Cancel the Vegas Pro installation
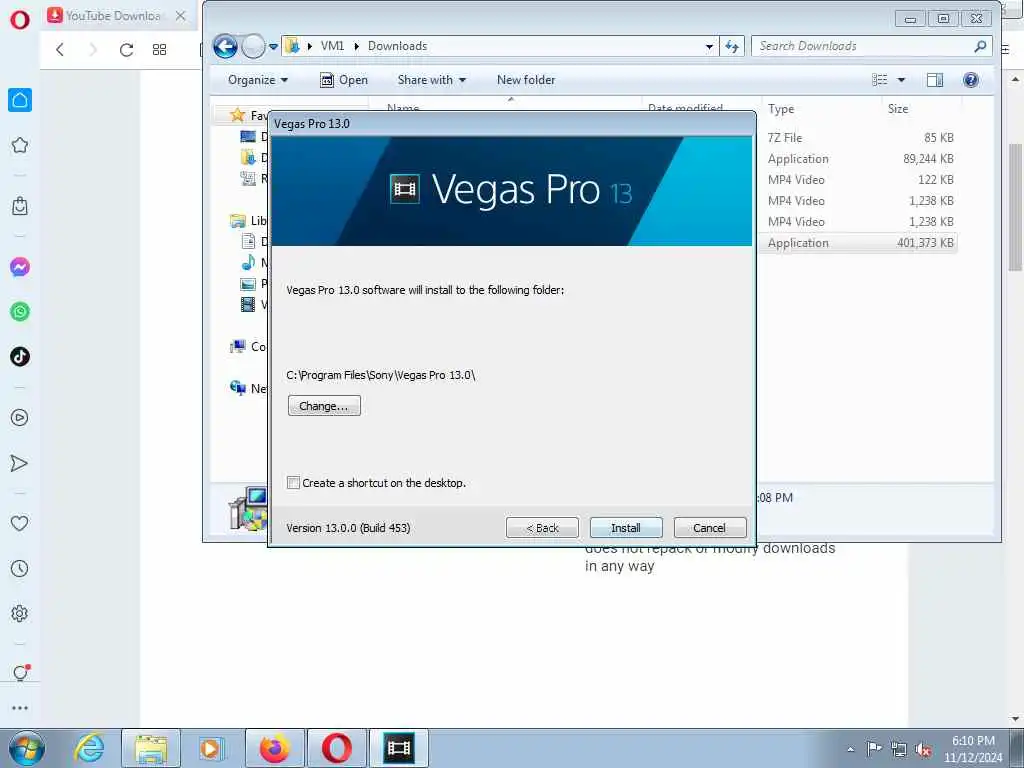Image resolution: width=1024 pixels, height=768 pixels. (x=709, y=528)
